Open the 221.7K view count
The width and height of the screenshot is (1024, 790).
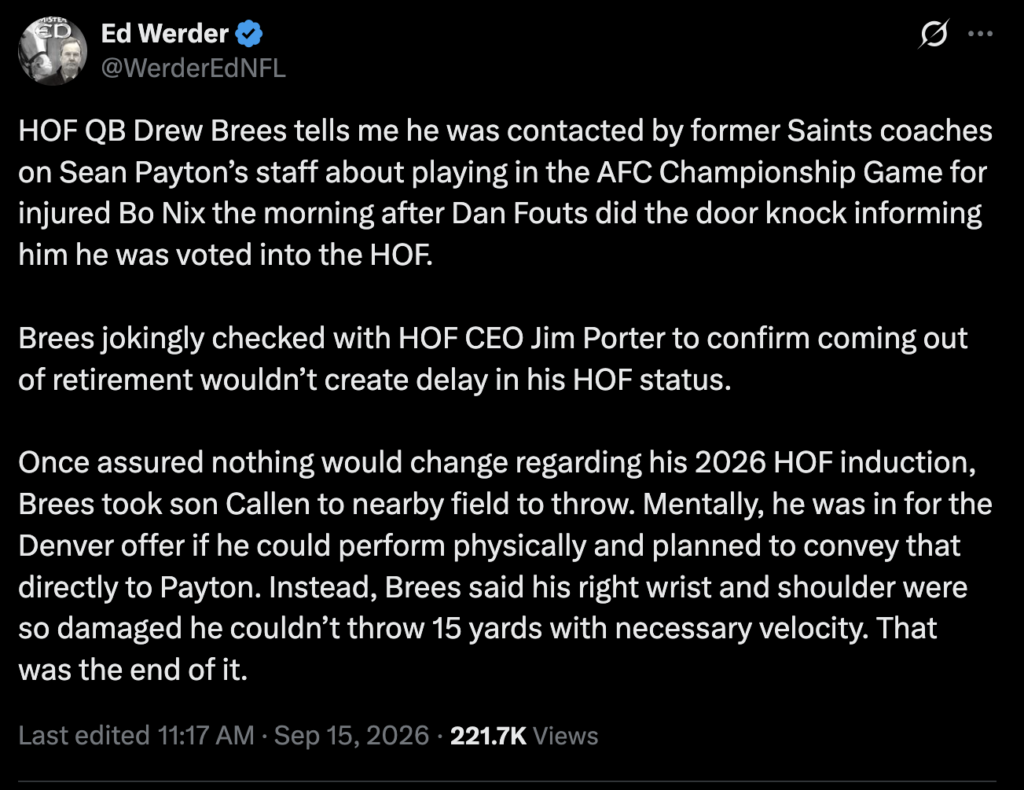pyautogui.click(x=488, y=735)
